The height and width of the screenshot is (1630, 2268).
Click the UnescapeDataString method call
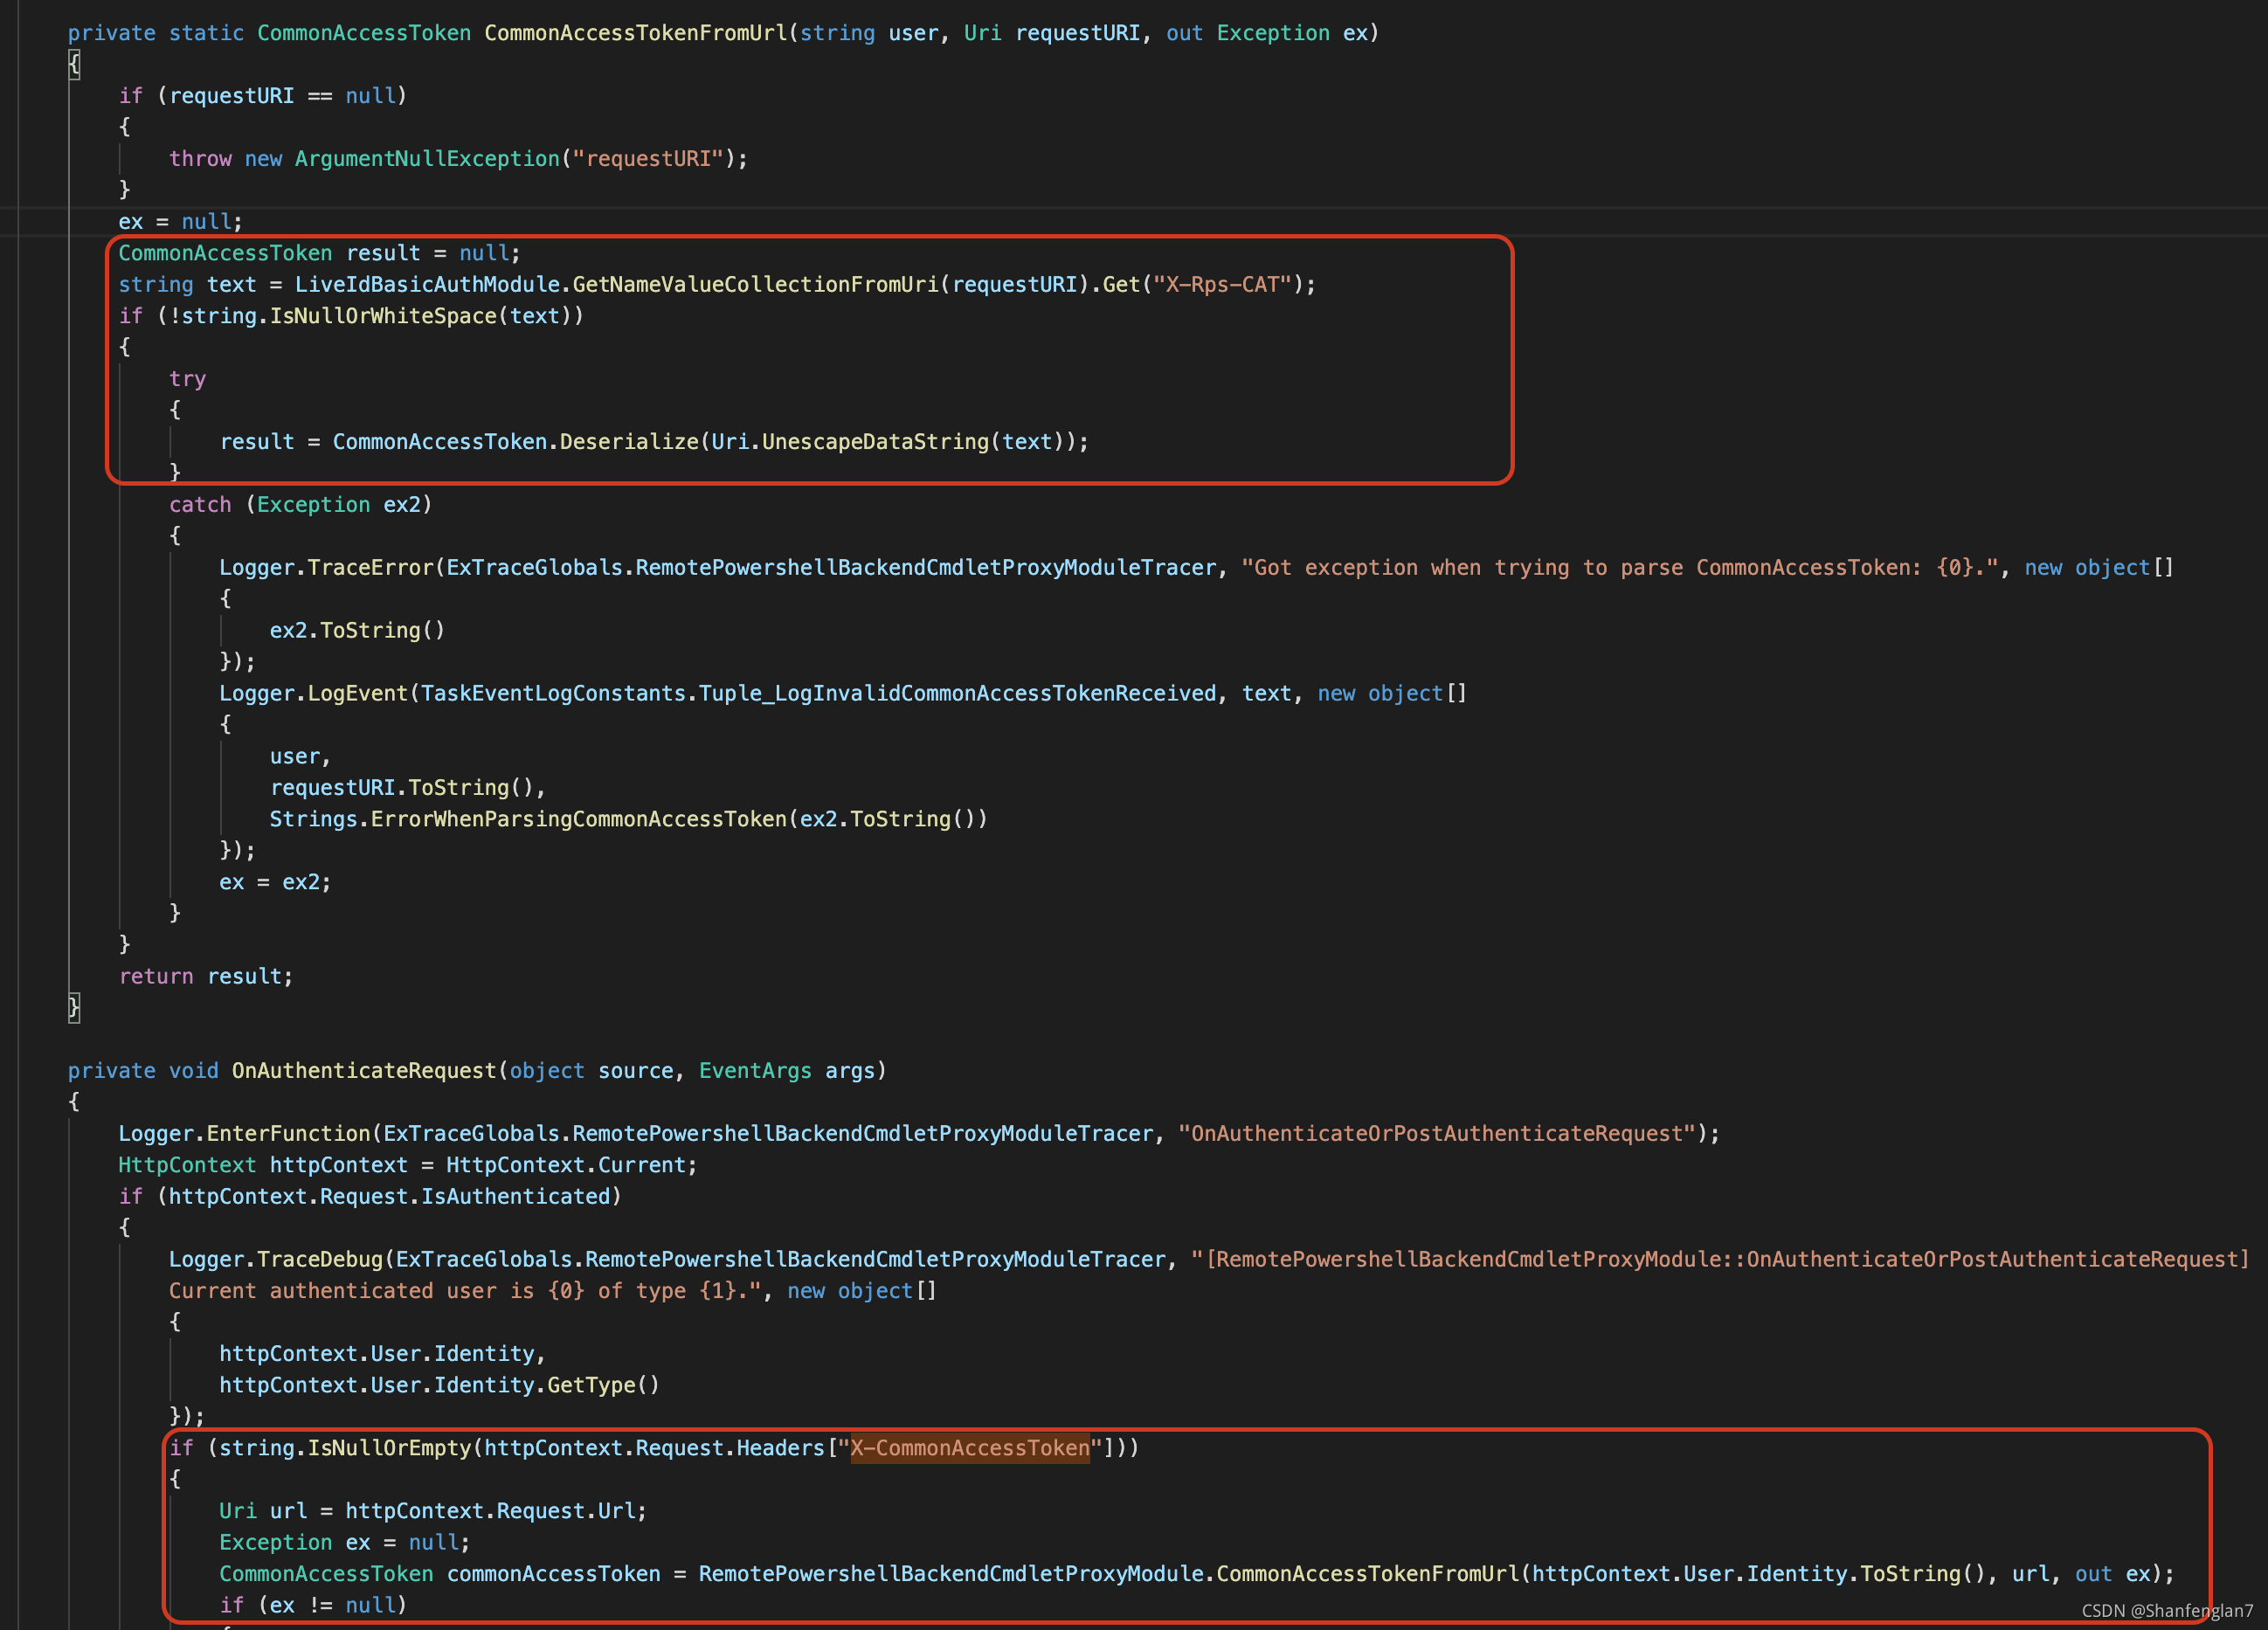[x=875, y=442]
